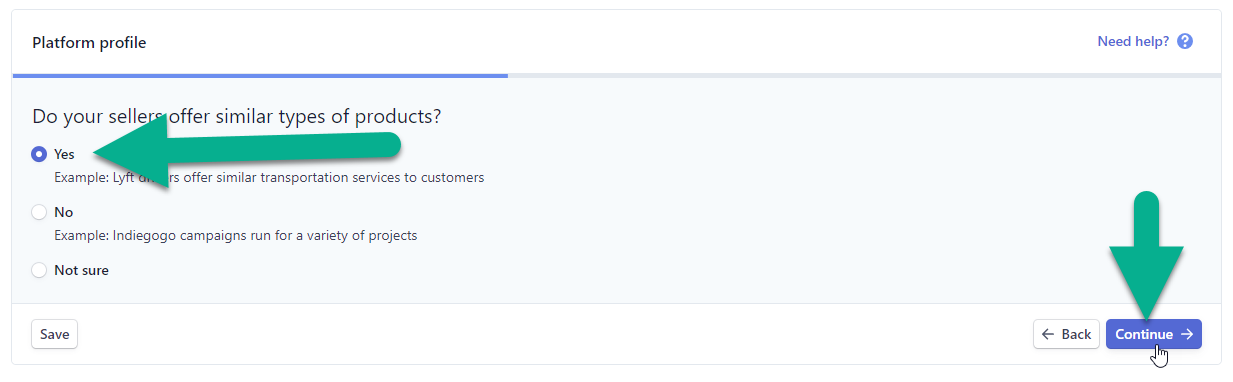Click the No option label text

(x=63, y=212)
